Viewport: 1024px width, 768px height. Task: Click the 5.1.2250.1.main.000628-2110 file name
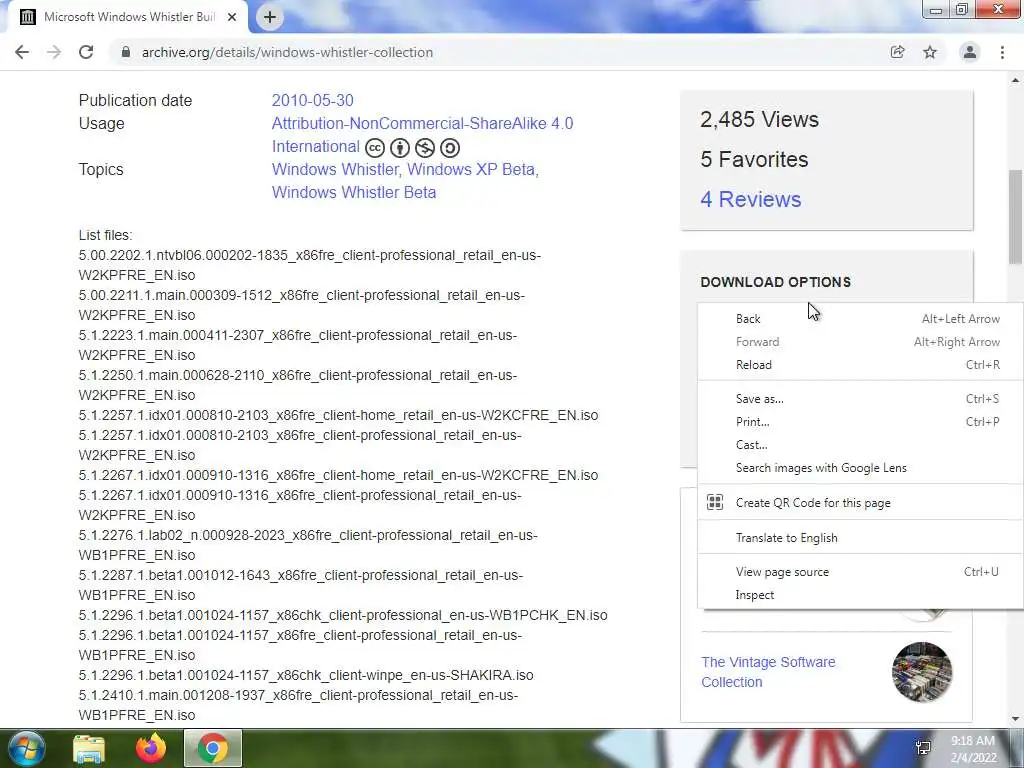pos(298,385)
